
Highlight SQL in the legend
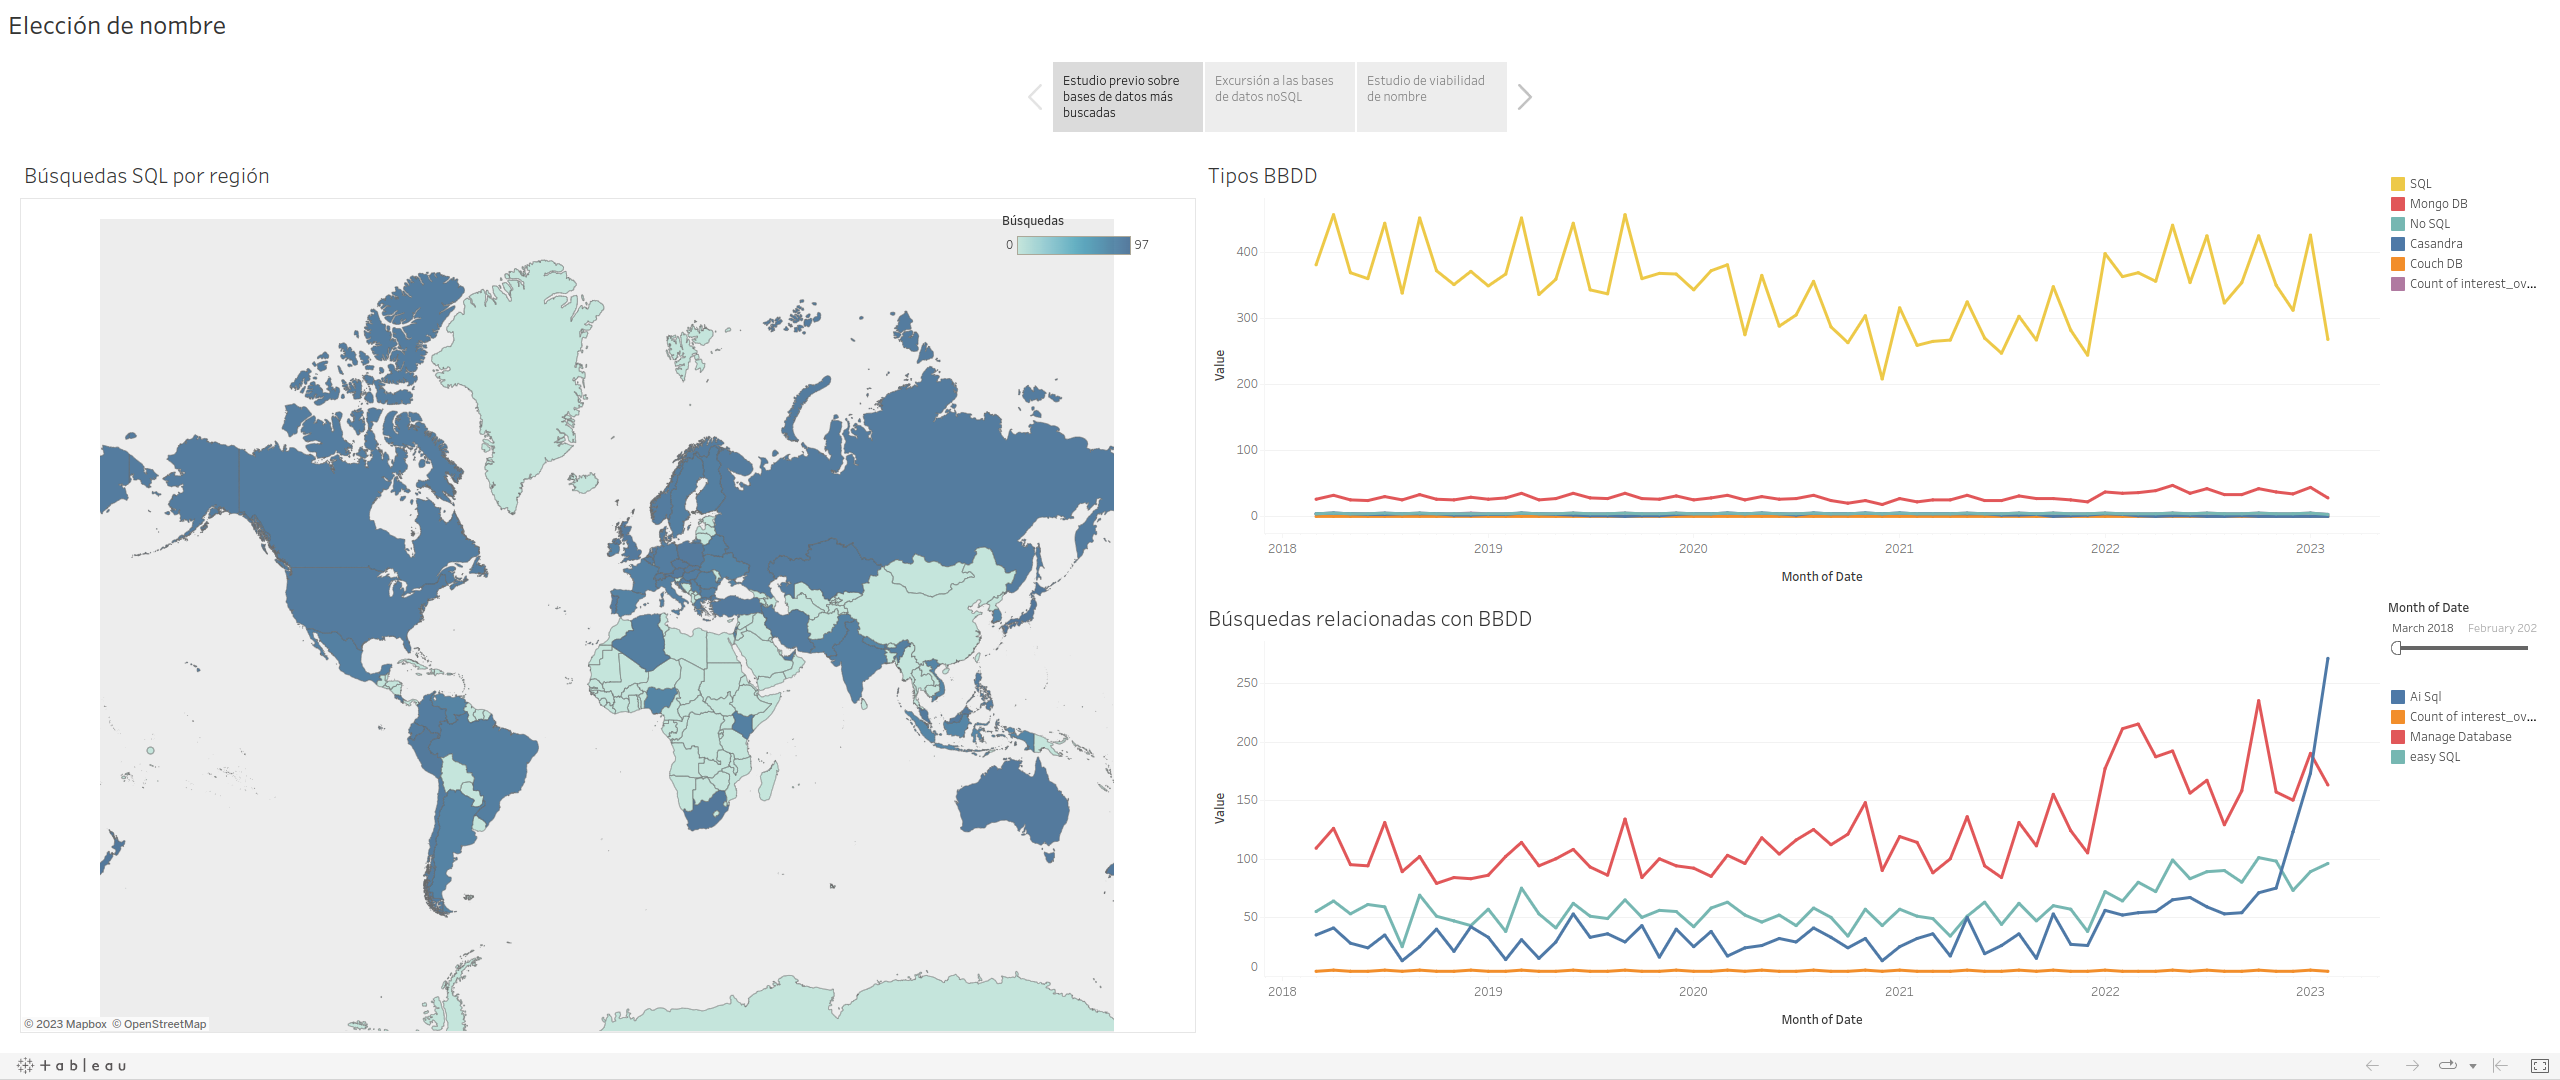coord(2420,184)
